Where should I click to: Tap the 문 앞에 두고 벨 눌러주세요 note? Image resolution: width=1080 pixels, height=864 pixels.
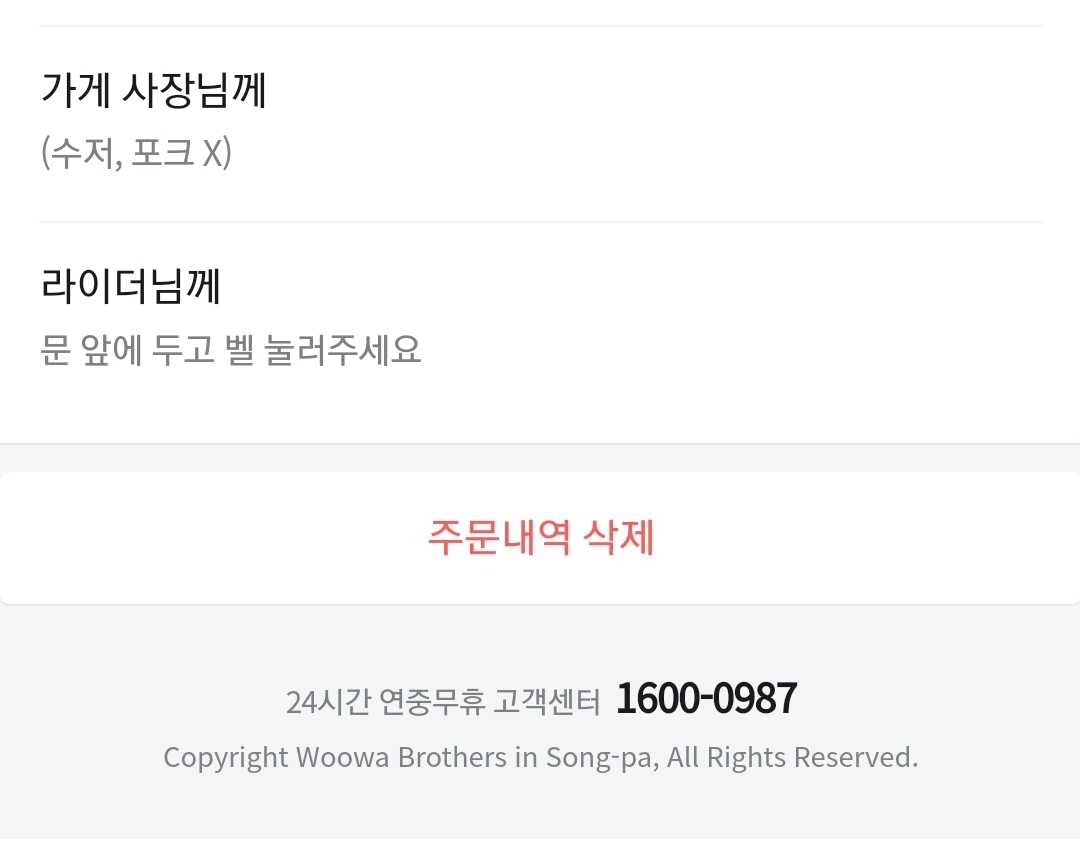(x=231, y=350)
